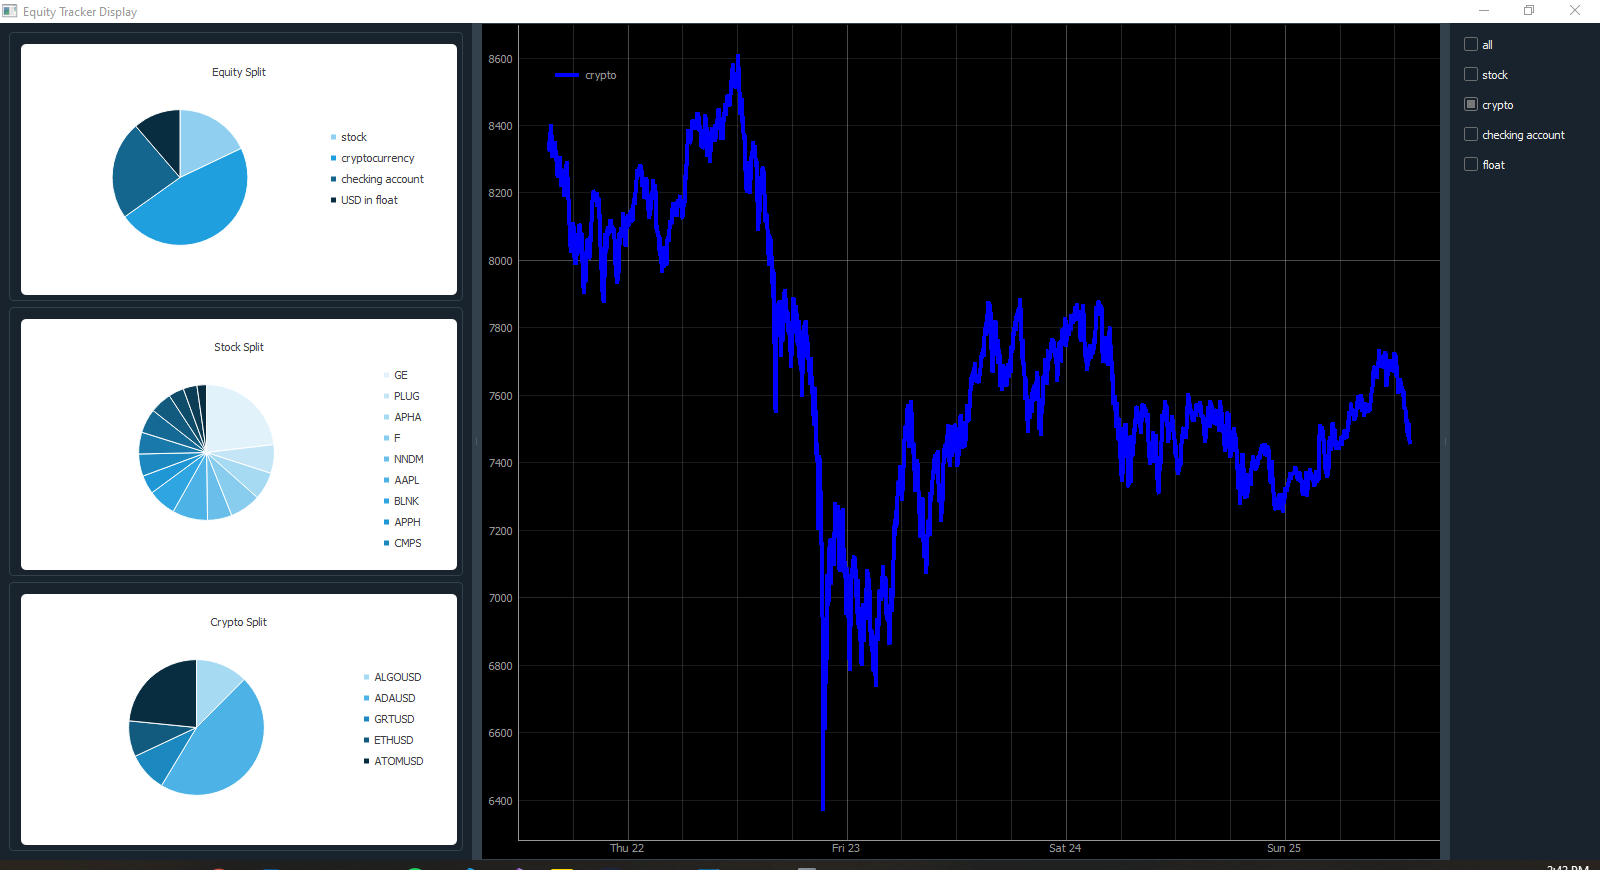Toggle the 'checking account' checkbox
Screen dimensions: 1600x870
(1471, 134)
